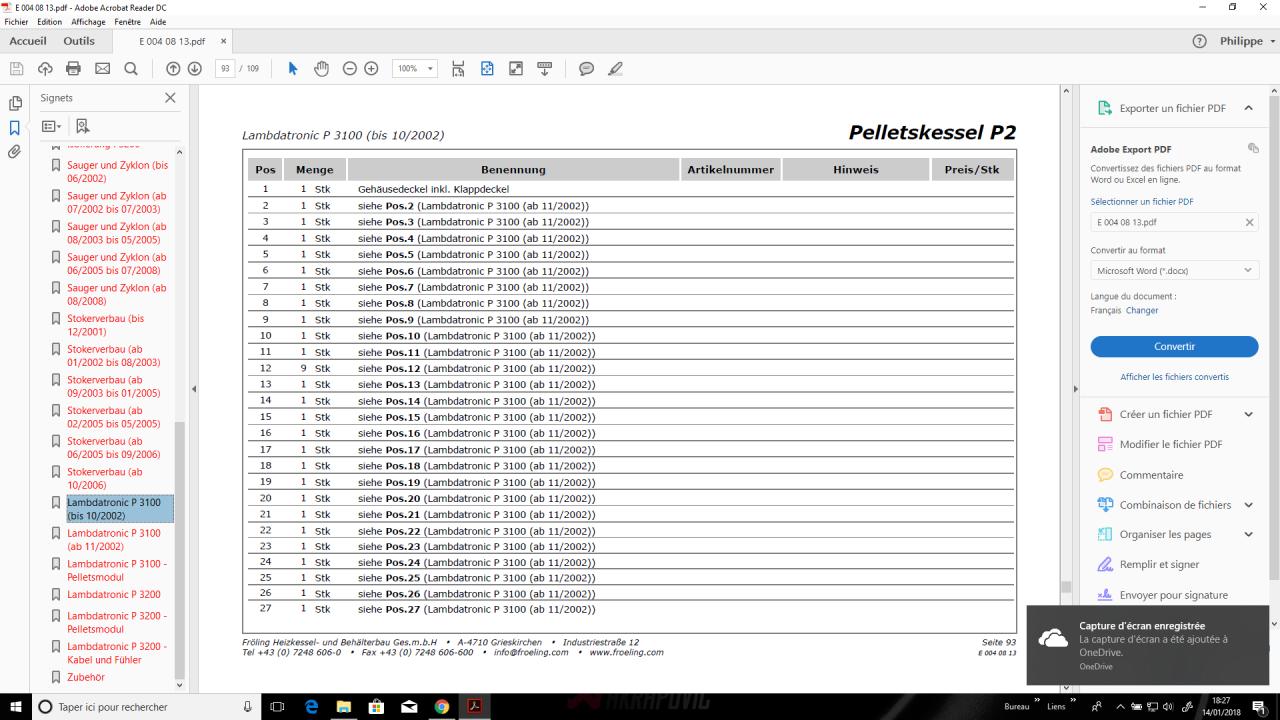Open attachments paperclip panel
Screen dimensions: 1280x720
point(15,152)
